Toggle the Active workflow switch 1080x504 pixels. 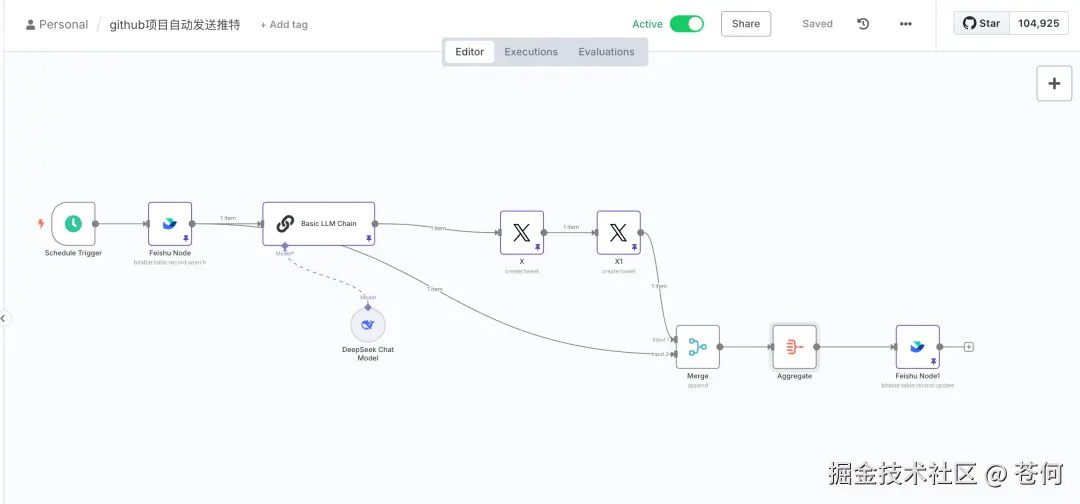(x=687, y=24)
